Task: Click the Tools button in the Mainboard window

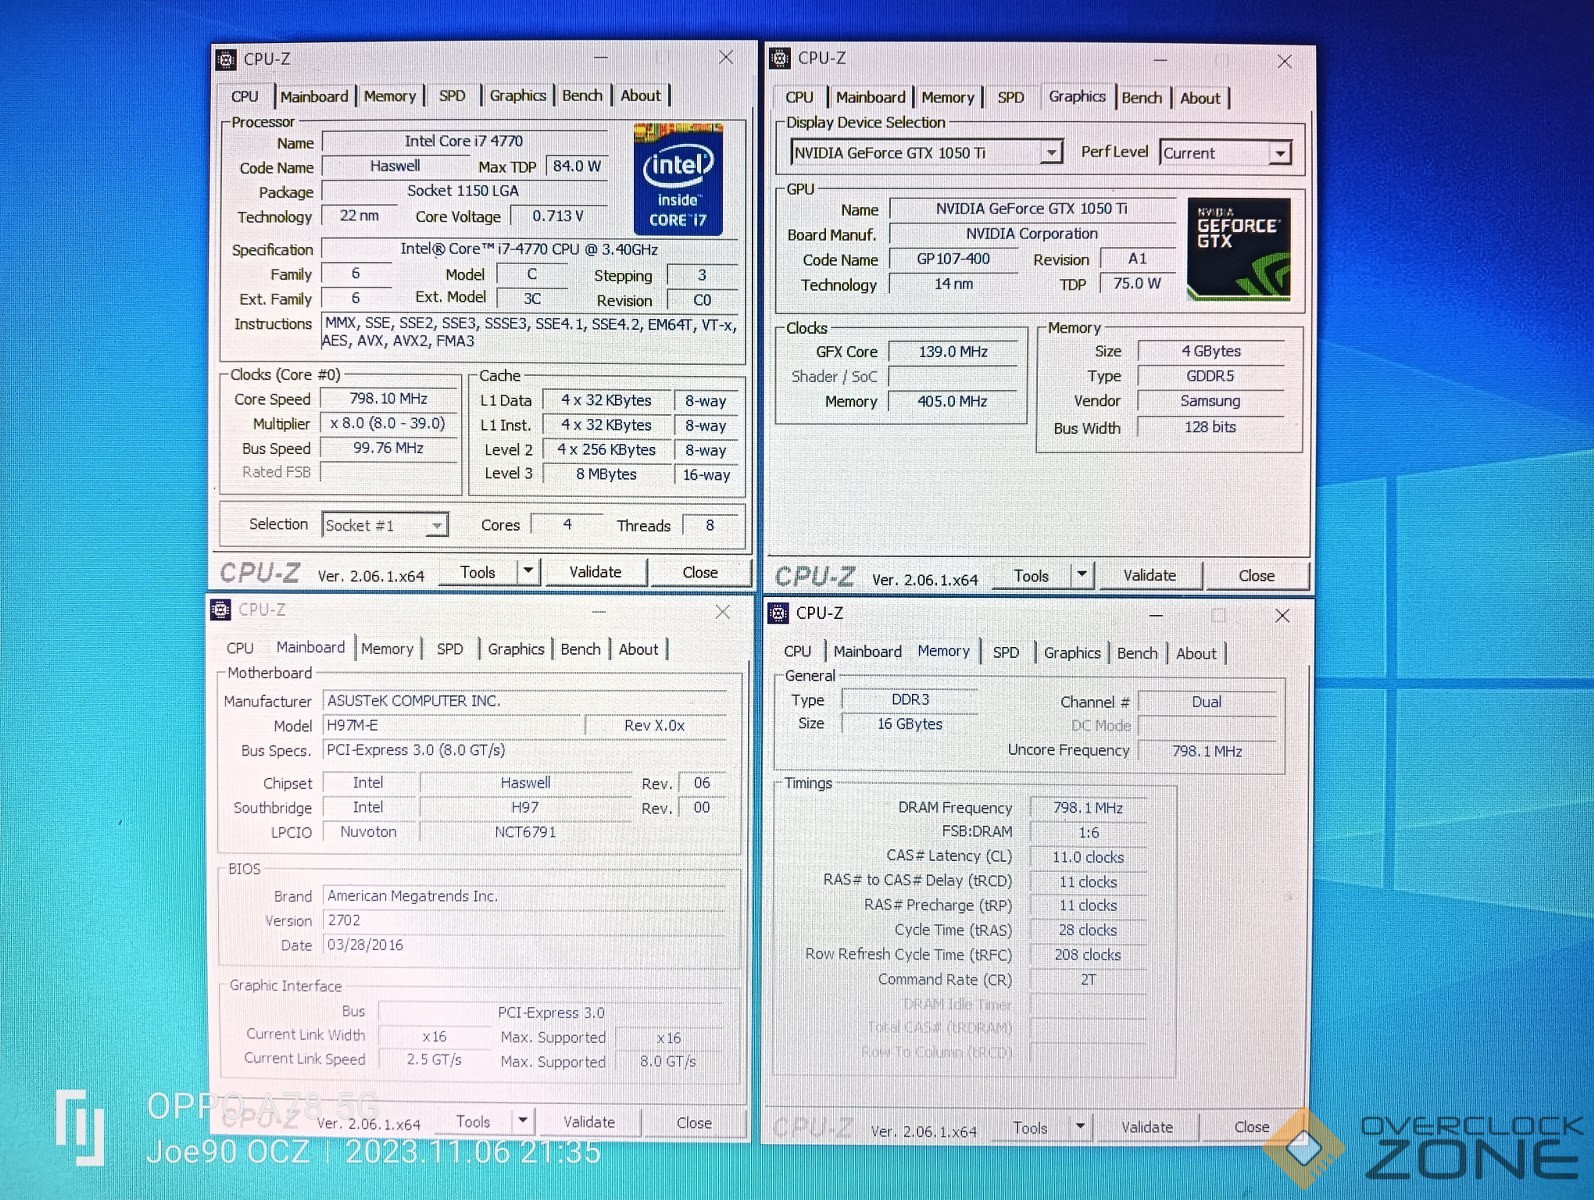Action: click(x=473, y=1121)
